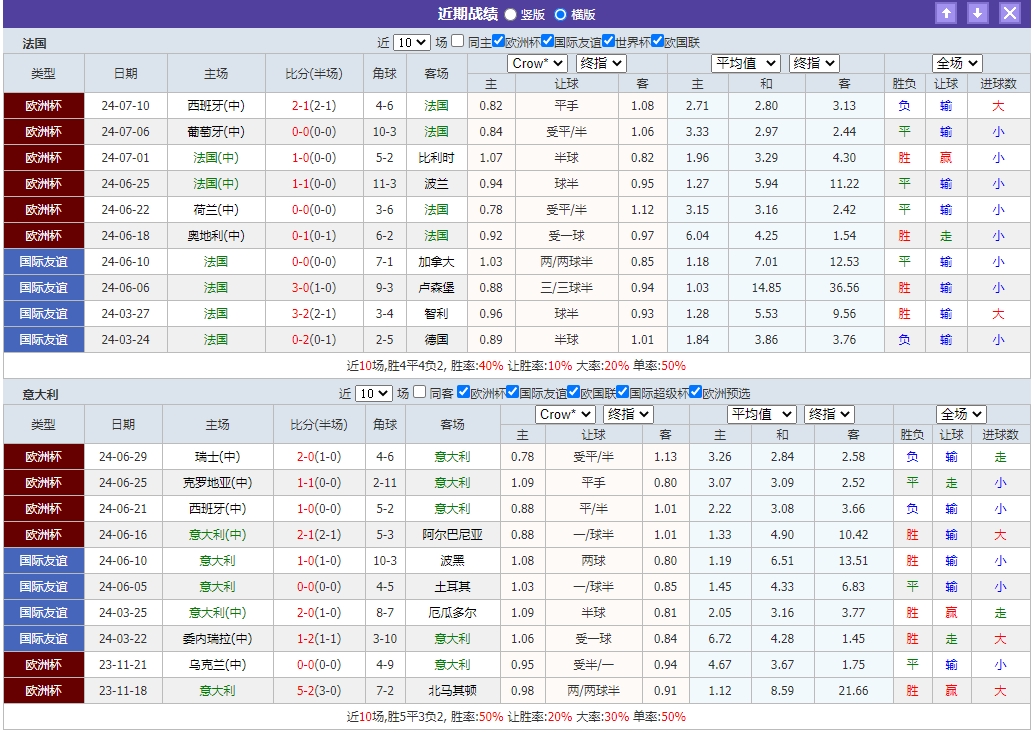1035x733 pixels.
Task: Open the 全场 dropdown in the France section
Action: coord(955,62)
